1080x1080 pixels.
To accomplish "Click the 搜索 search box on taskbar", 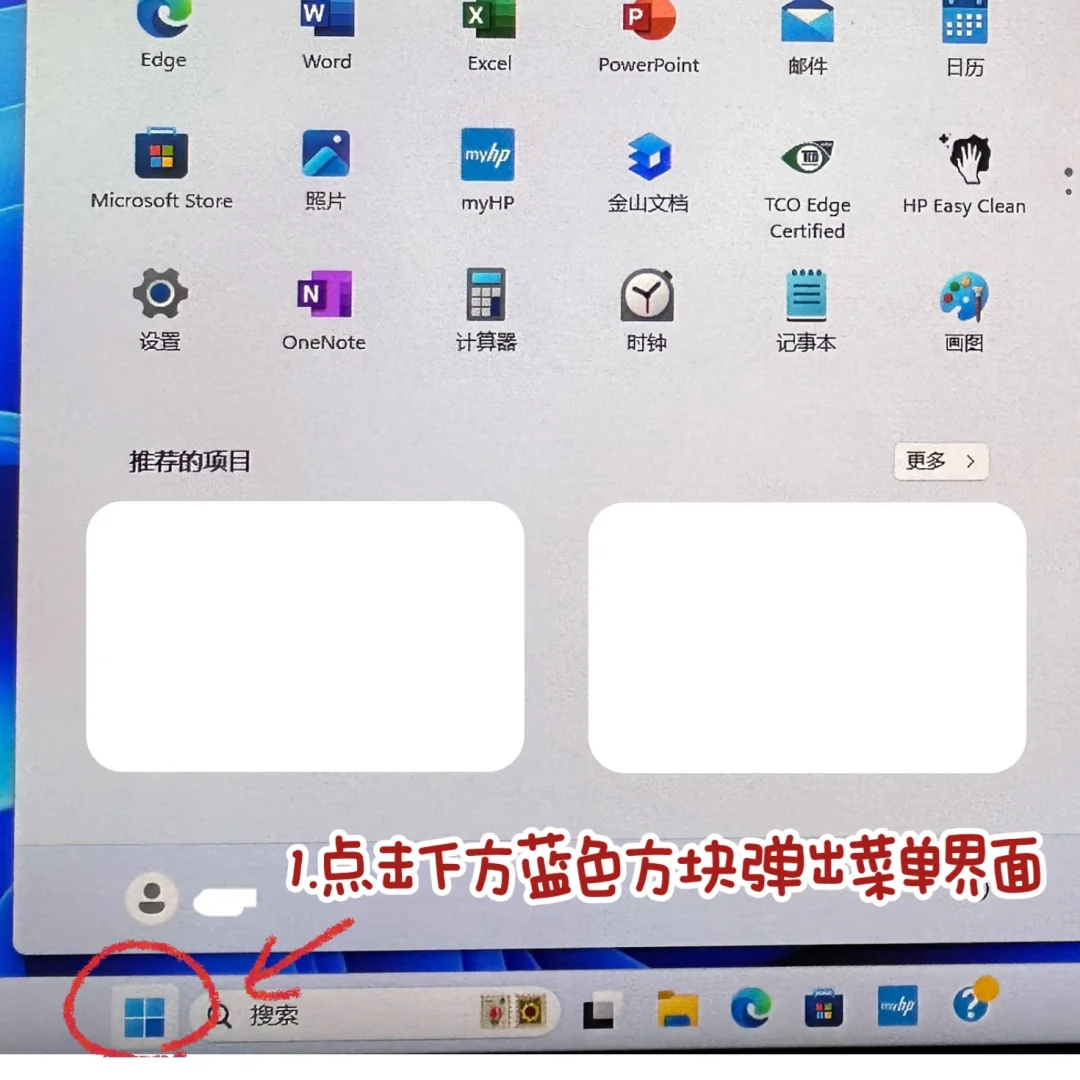I will point(377,1013).
